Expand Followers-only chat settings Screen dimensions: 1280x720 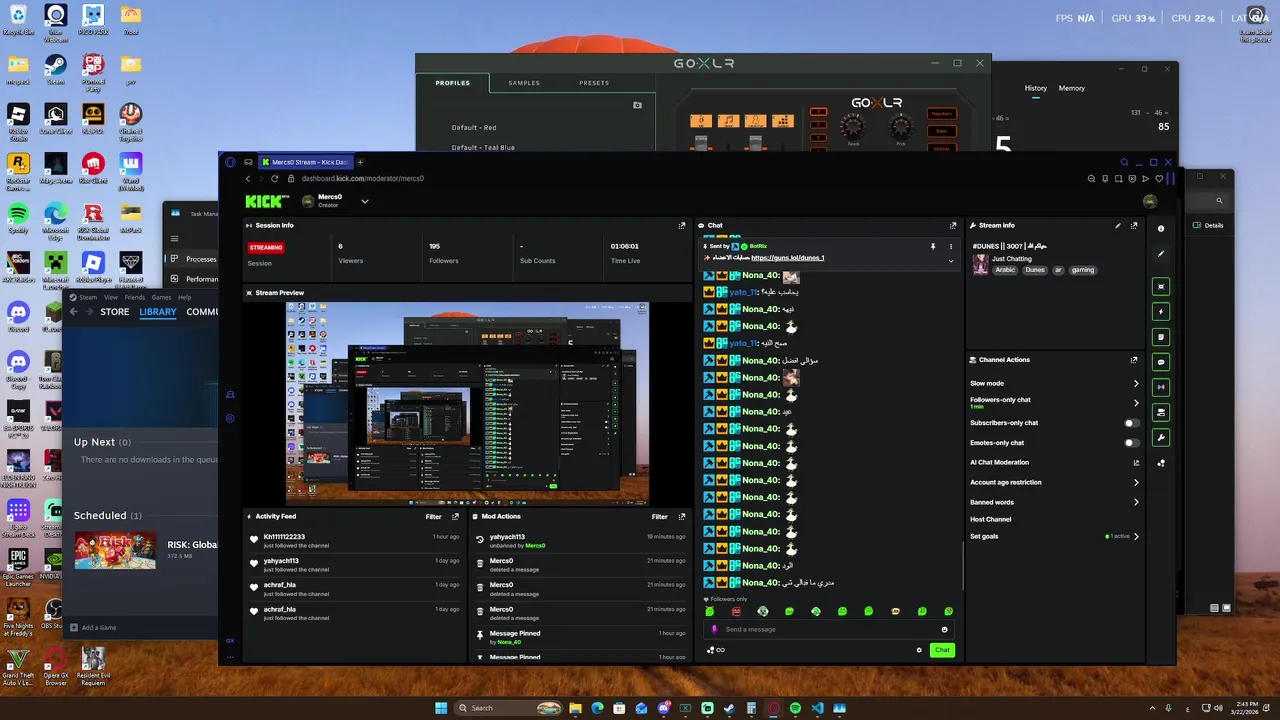tap(1136, 403)
